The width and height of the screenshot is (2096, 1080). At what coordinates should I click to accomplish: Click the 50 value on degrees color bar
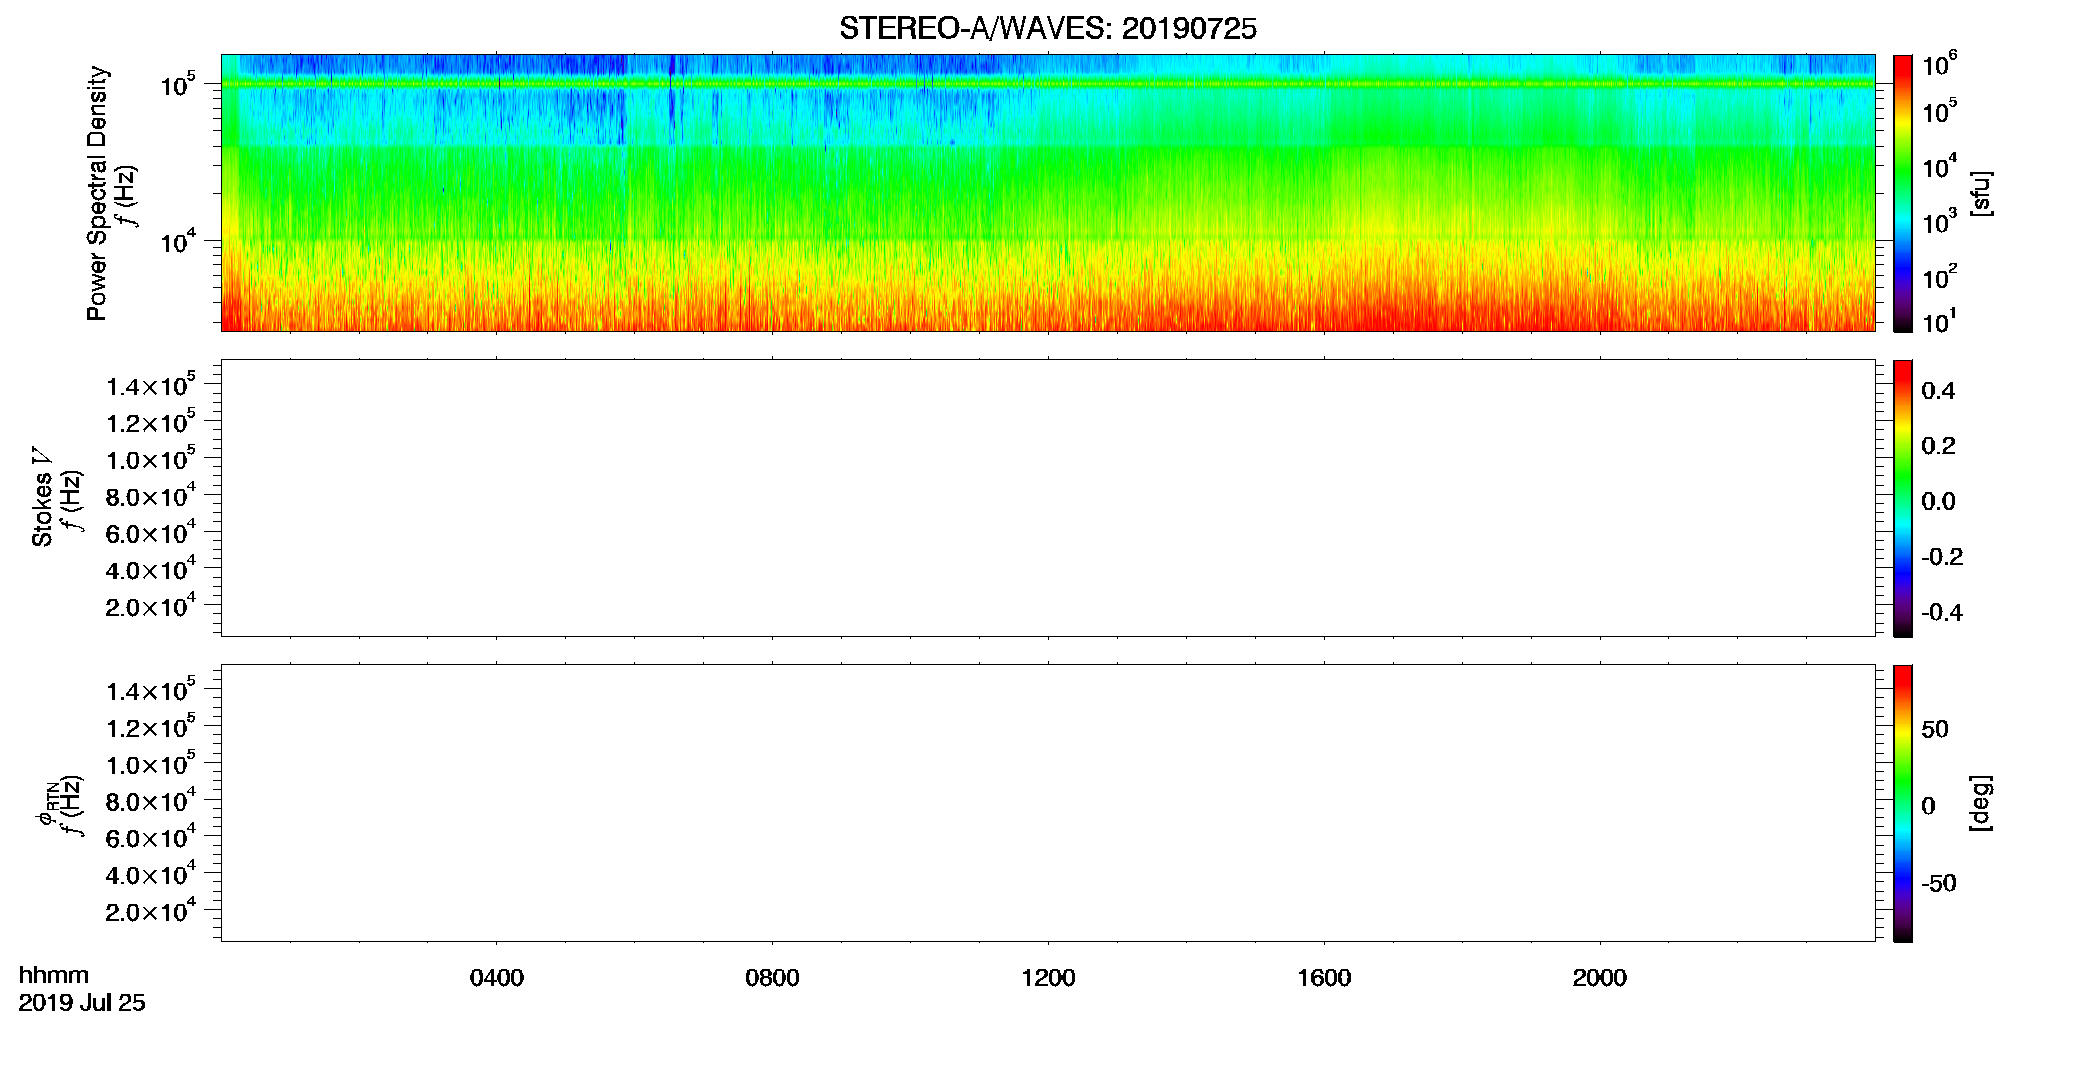(1935, 729)
